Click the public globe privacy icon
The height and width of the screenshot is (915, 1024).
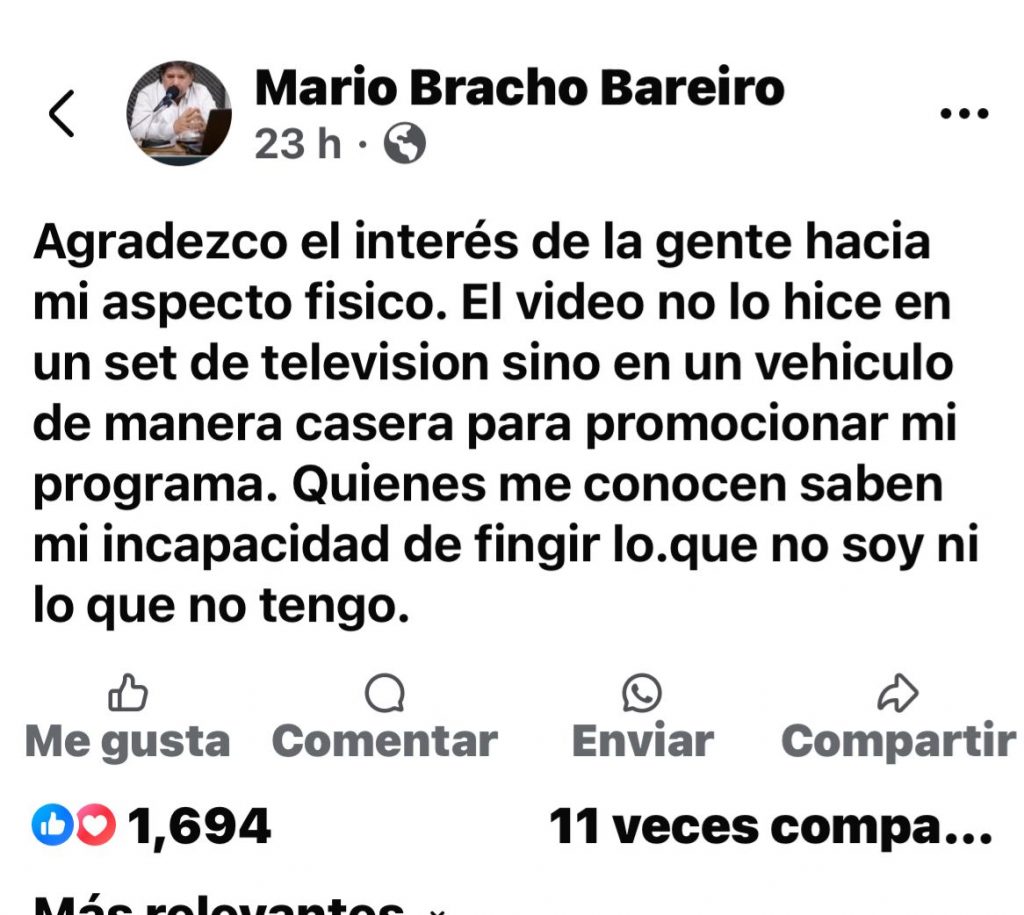point(404,143)
